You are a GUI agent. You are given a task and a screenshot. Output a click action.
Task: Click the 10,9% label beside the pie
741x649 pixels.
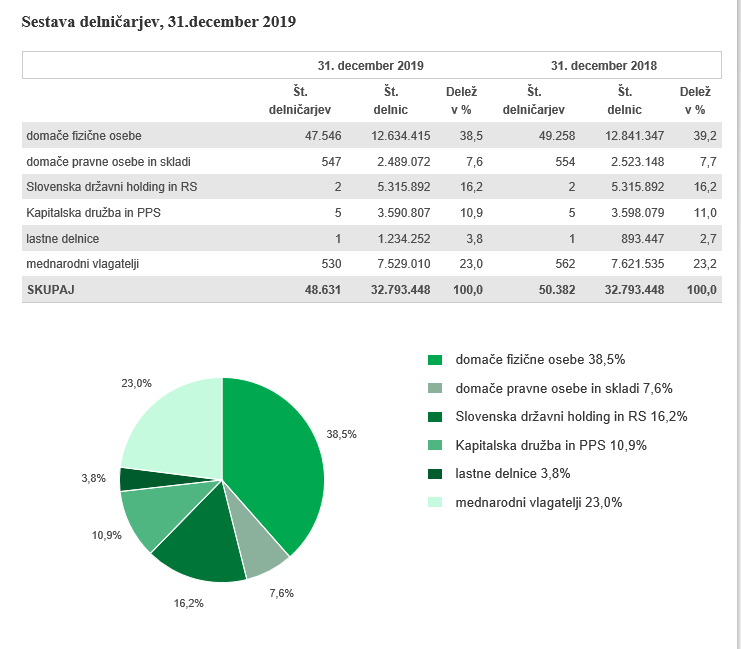(x=106, y=535)
